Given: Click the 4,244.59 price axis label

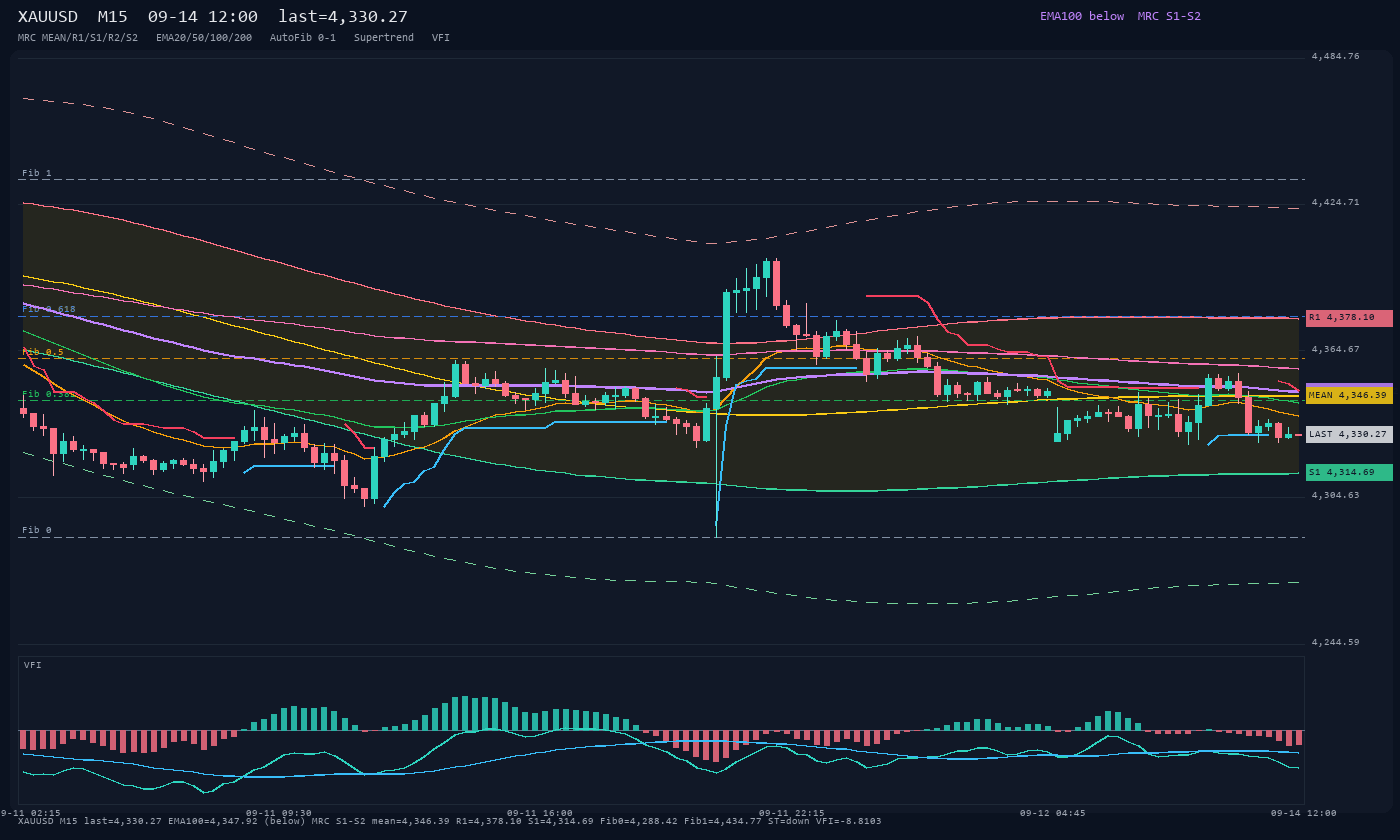Looking at the screenshot, I should tap(1336, 643).
